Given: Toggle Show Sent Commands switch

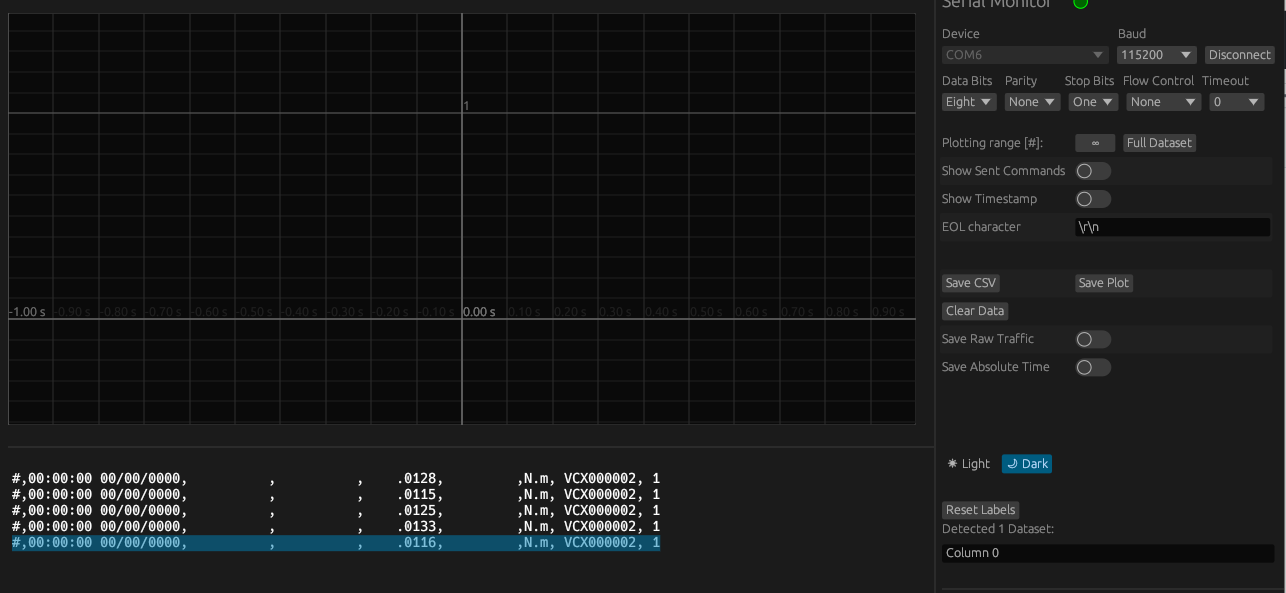Looking at the screenshot, I should [1093, 171].
